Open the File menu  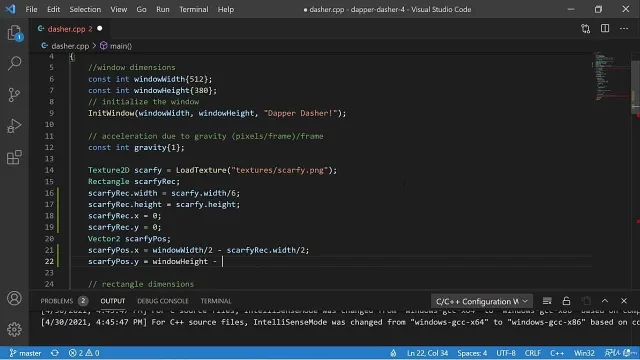[31, 9]
